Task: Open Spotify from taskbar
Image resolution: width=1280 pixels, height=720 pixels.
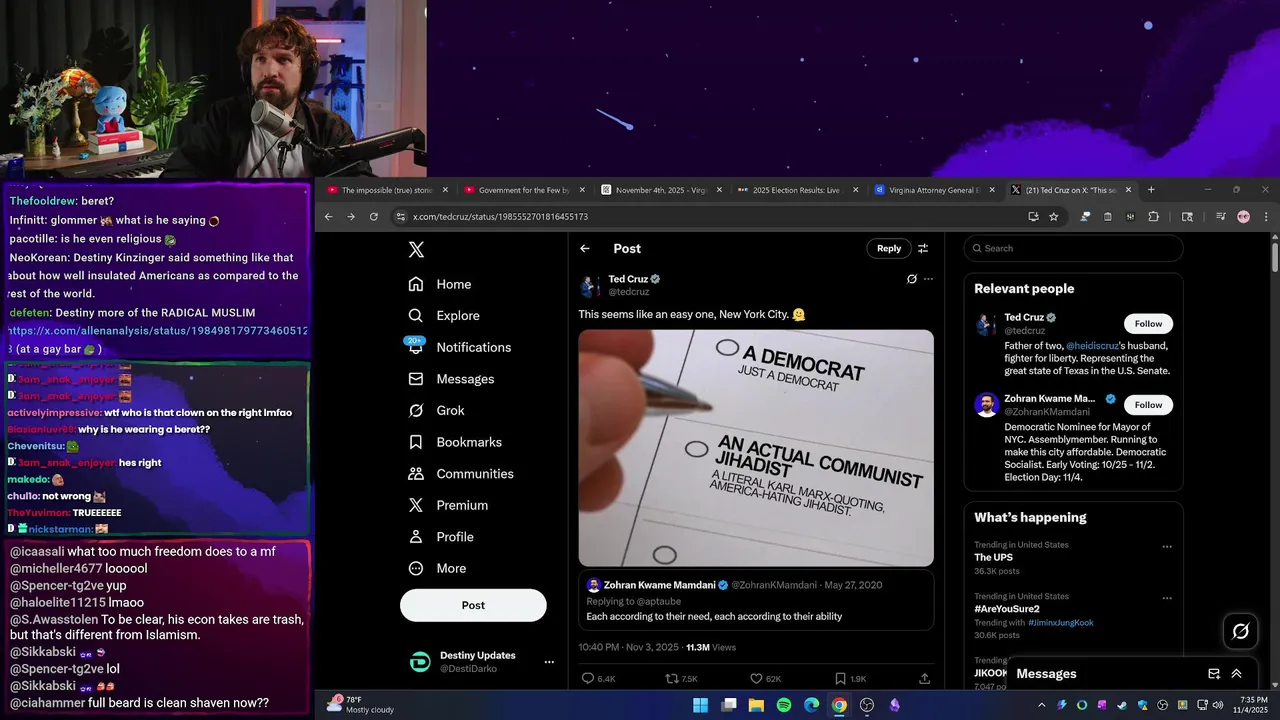Action: 784,705
